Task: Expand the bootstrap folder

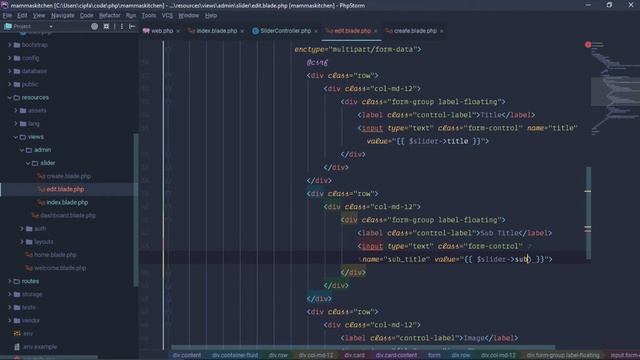Action: click(x=9, y=45)
